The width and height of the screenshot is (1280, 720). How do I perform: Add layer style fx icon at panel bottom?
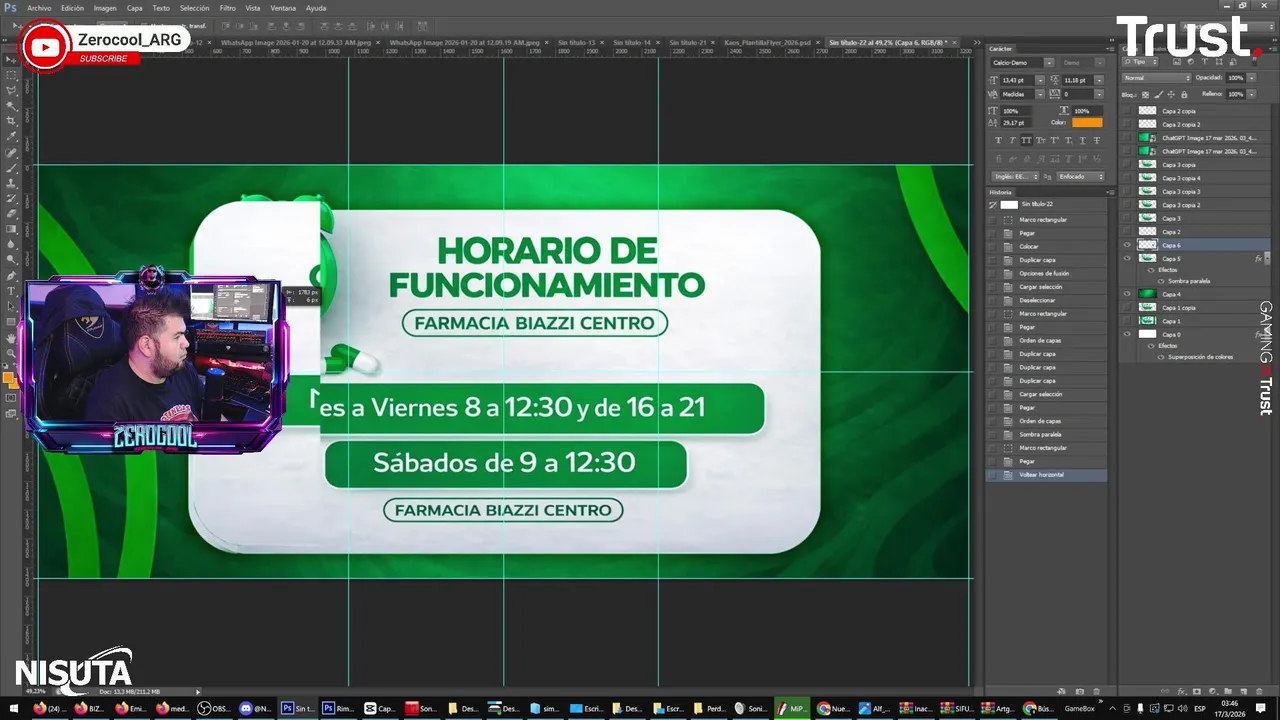[1181, 691]
